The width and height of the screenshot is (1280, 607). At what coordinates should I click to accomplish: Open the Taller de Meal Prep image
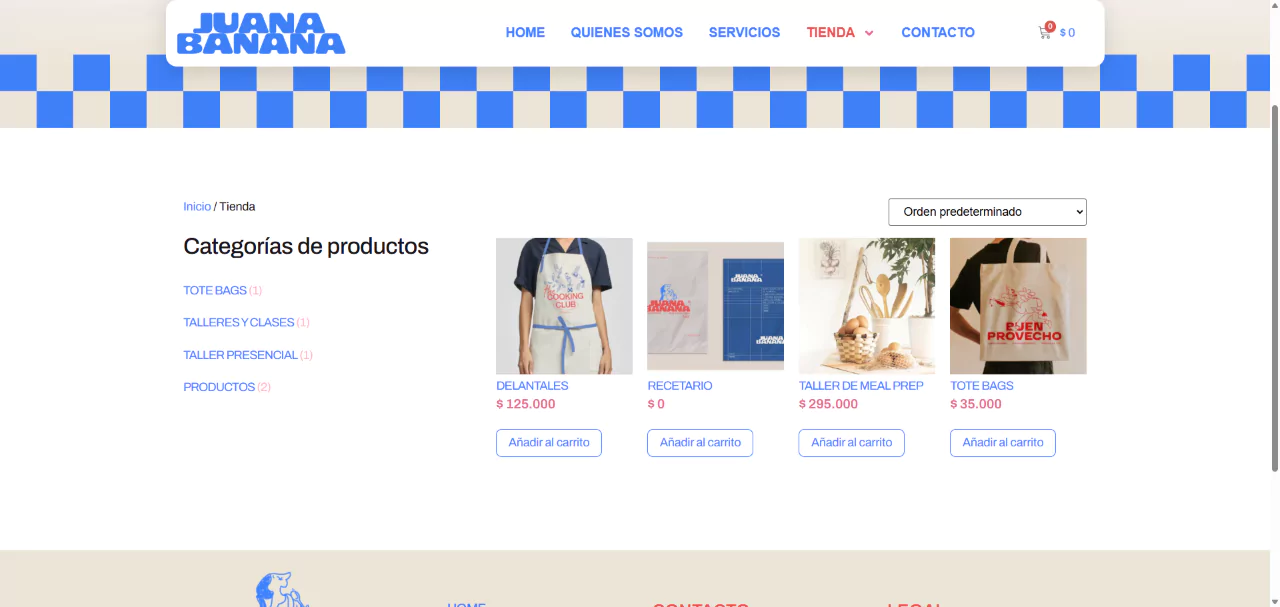867,306
